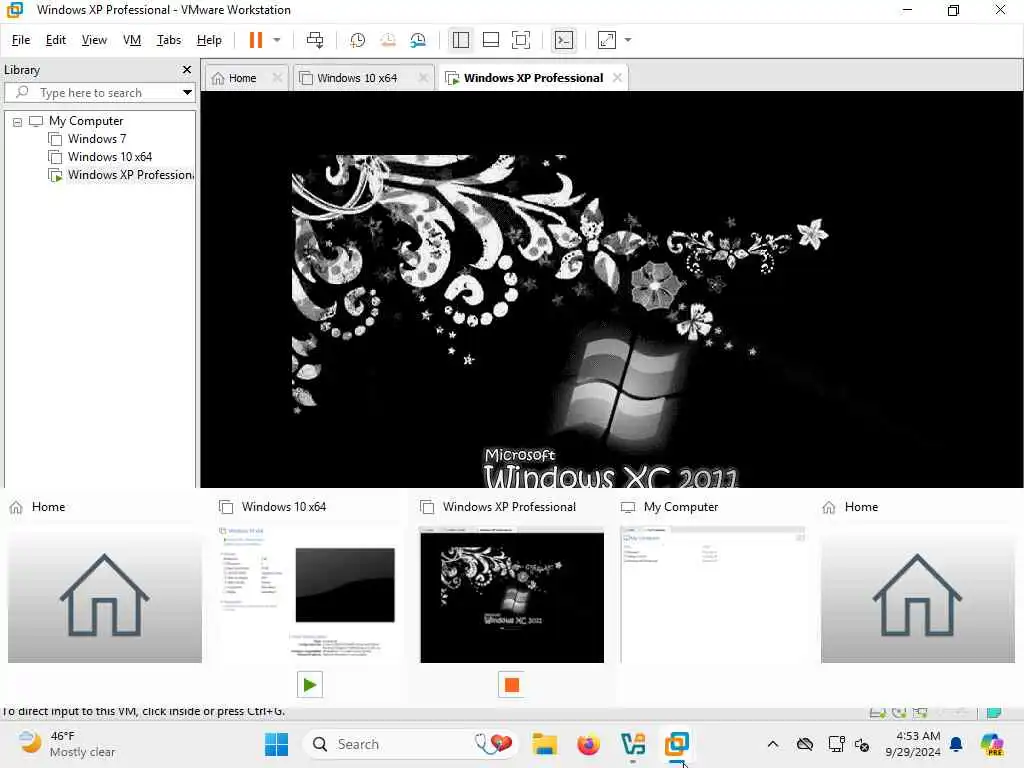Viewport: 1024px width, 768px height.
Task: Click the teal message log icon in the status bar
Action: pos(994,712)
